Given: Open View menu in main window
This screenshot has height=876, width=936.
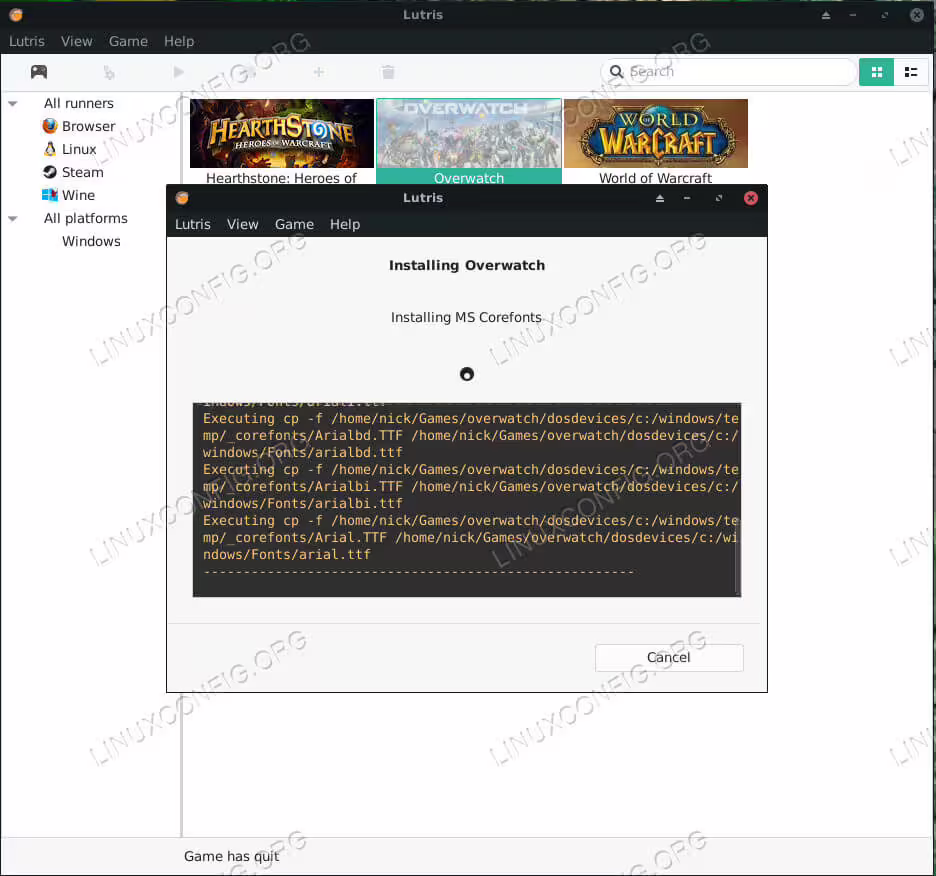Looking at the screenshot, I should (76, 41).
